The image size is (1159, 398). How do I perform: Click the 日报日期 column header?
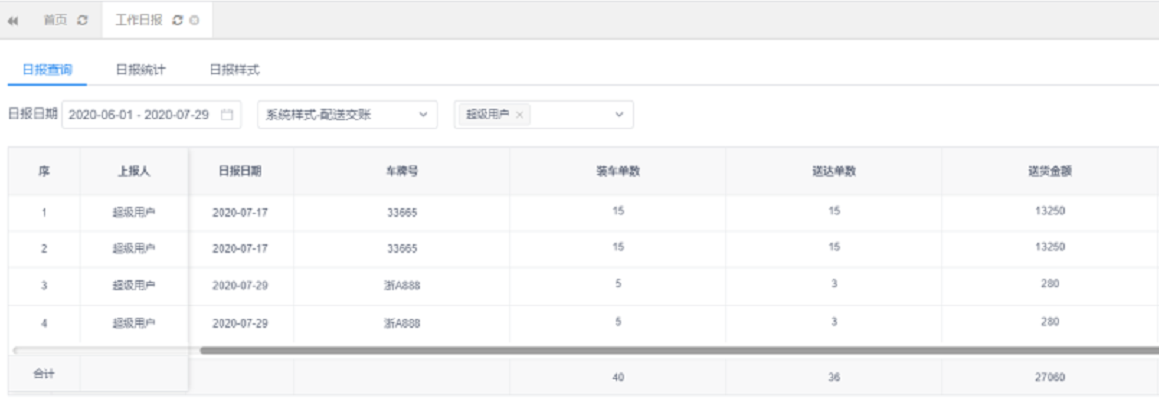pyautogui.click(x=239, y=170)
